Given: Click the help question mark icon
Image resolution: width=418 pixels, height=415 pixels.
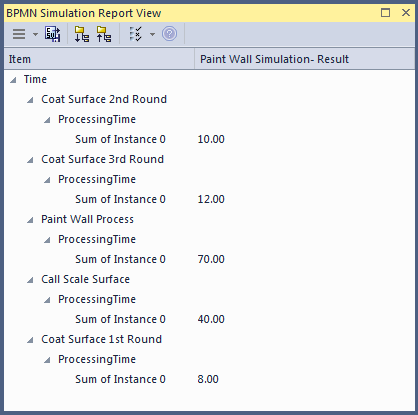Looking at the screenshot, I should pos(169,34).
